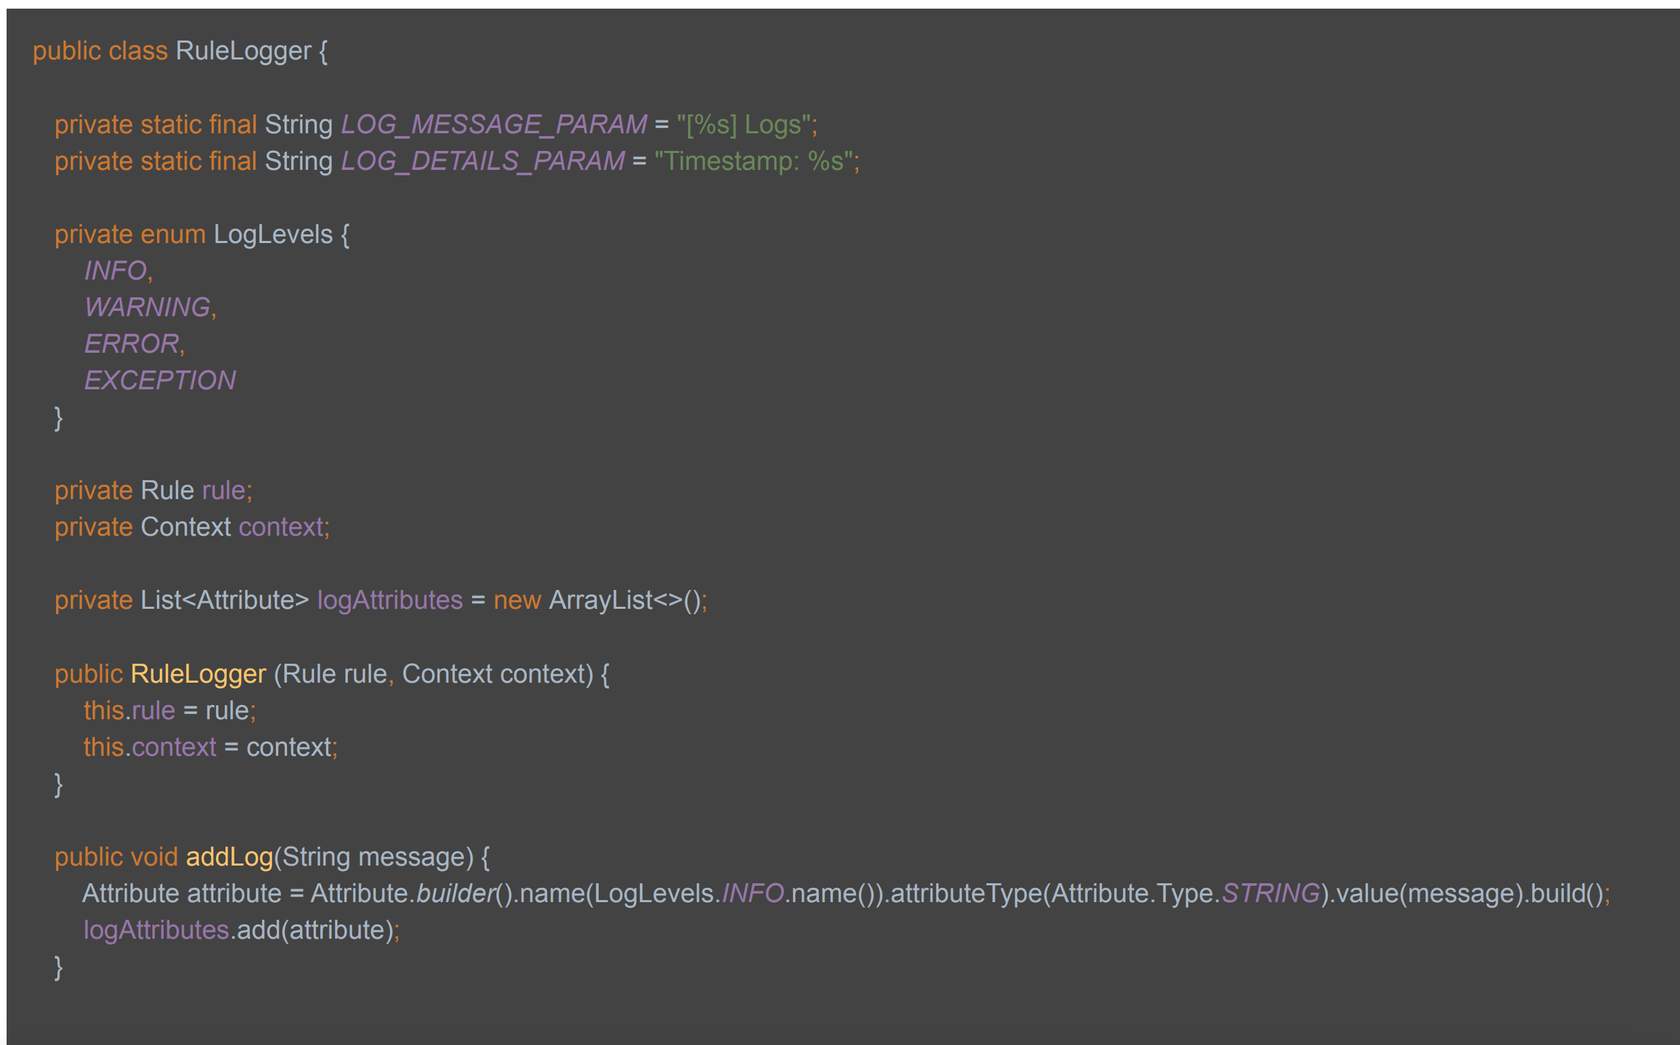Click the LOG_DETAILS_PARAM constant name
The image size is (1680, 1045).
tap(482, 162)
